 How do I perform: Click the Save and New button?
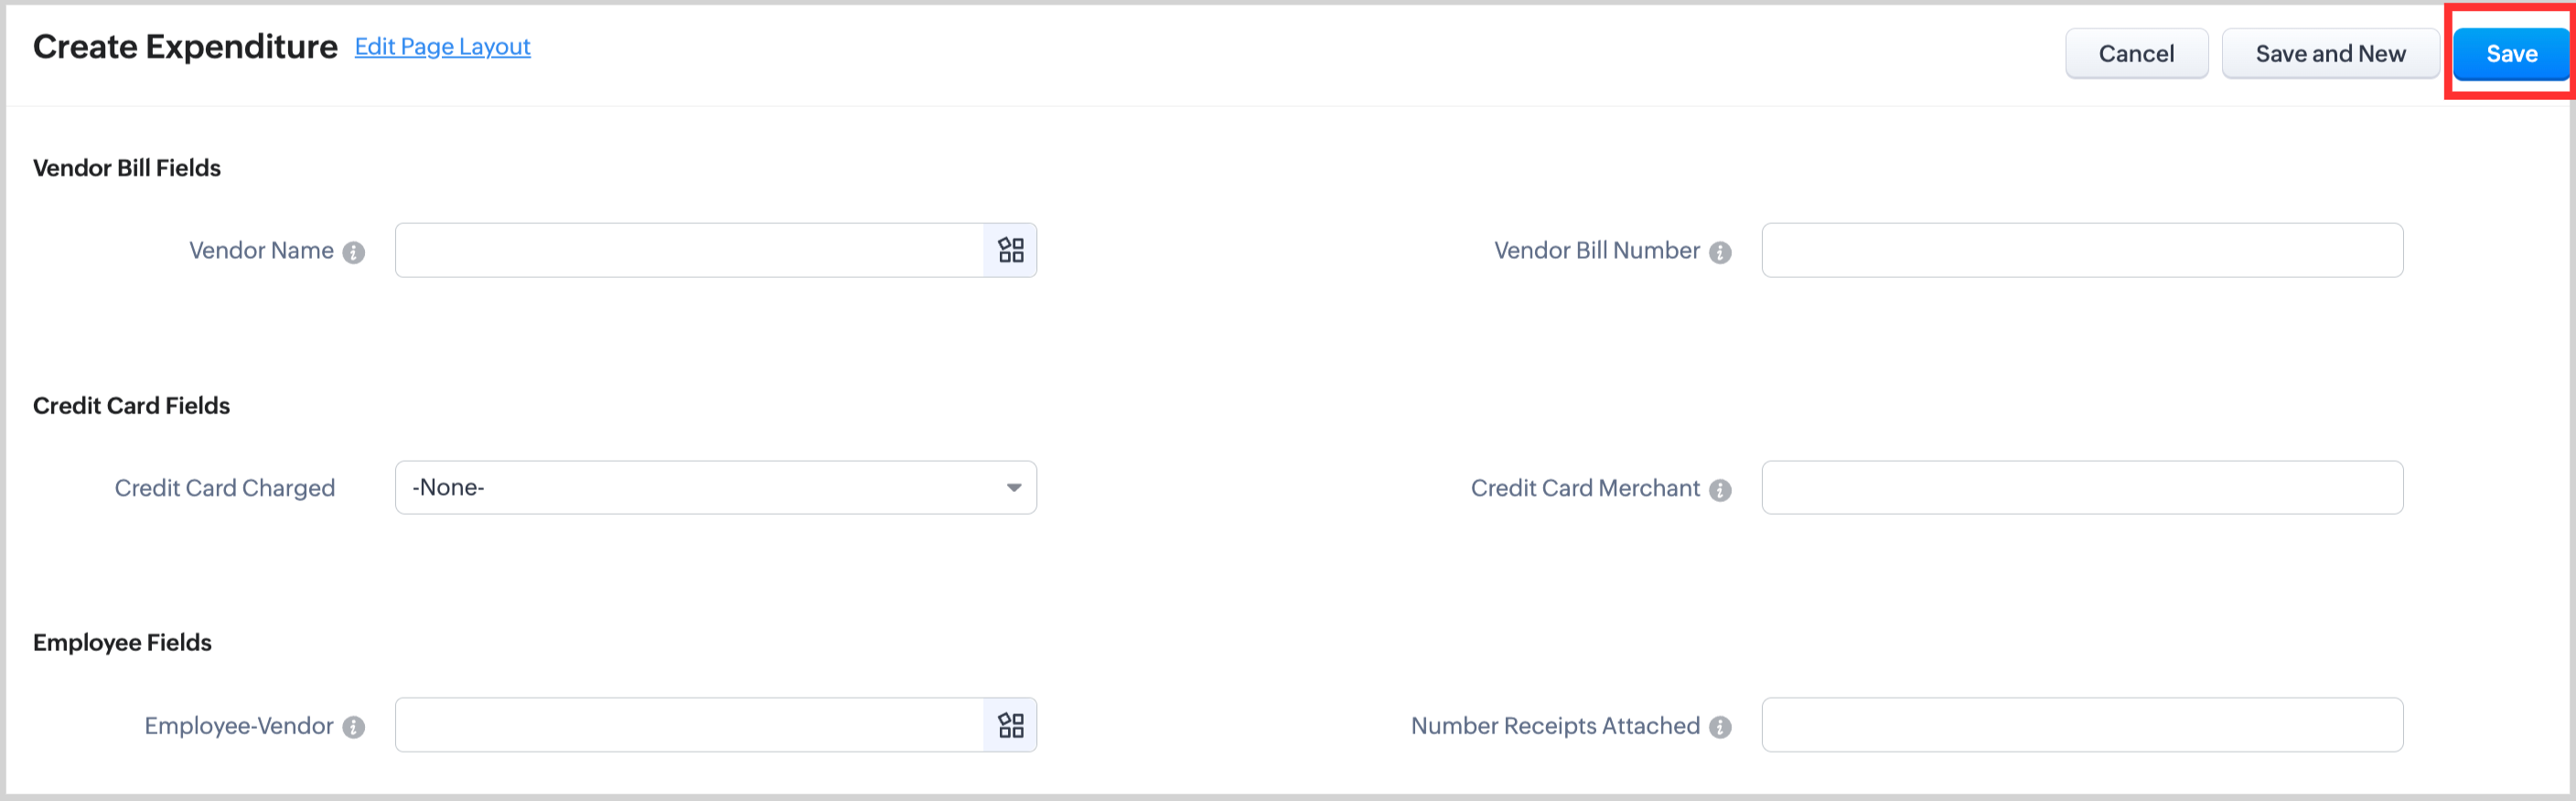click(x=2330, y=54)
